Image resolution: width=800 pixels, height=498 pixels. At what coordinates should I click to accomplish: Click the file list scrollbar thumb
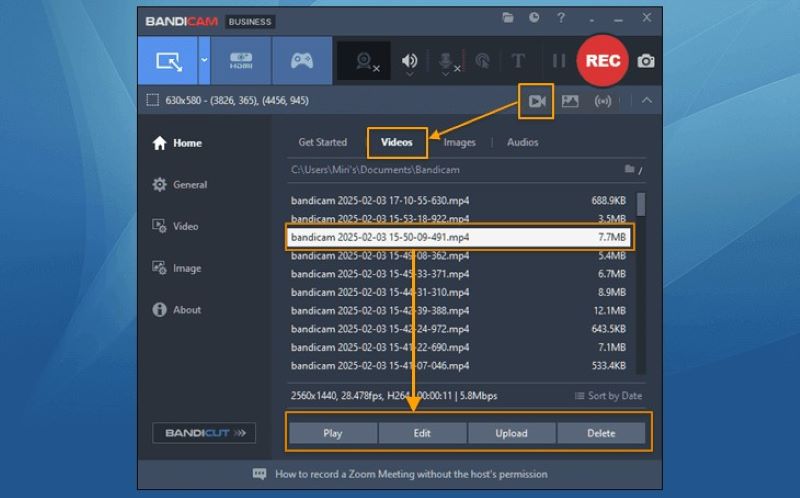[x=641, y=204]
